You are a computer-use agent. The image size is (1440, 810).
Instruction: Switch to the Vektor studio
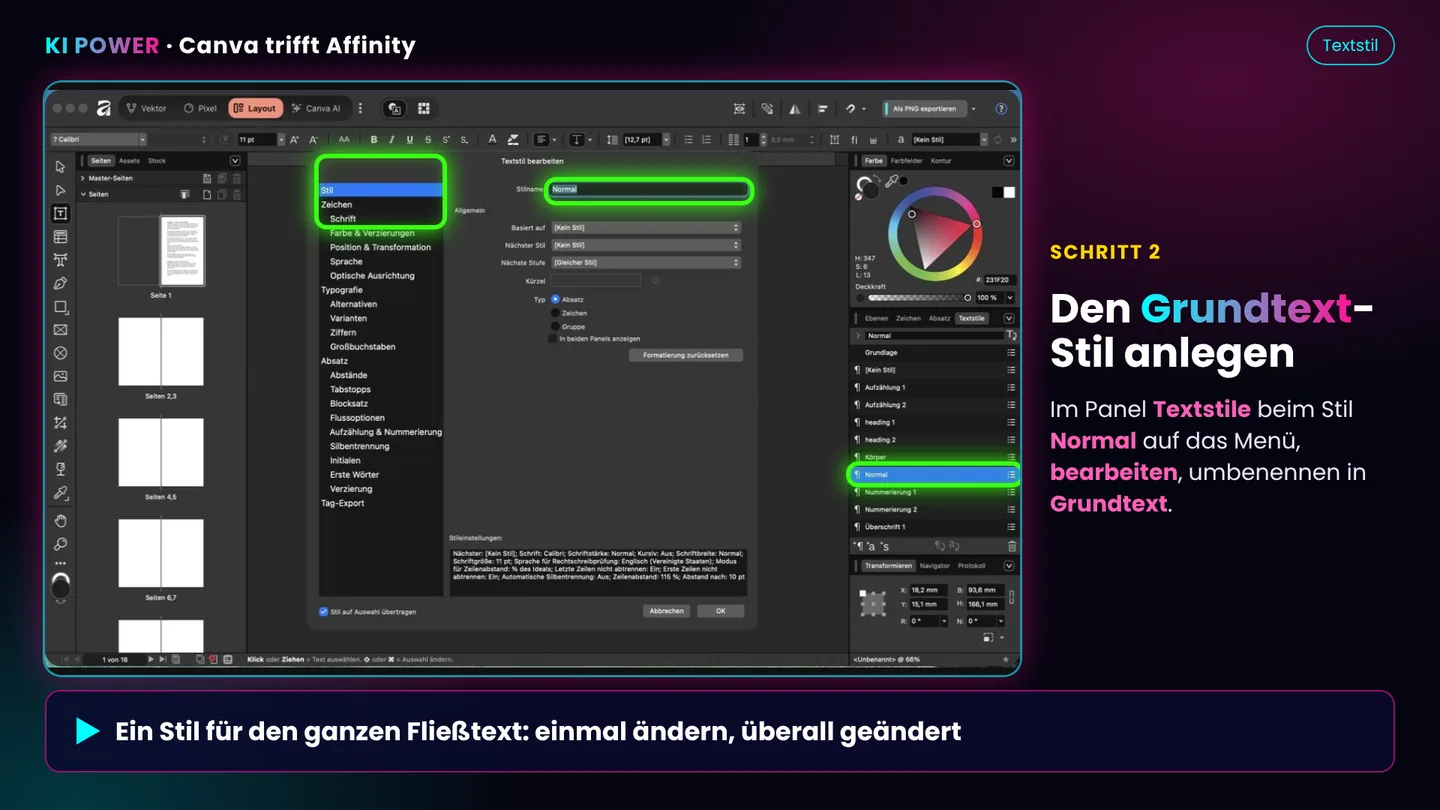146,108
